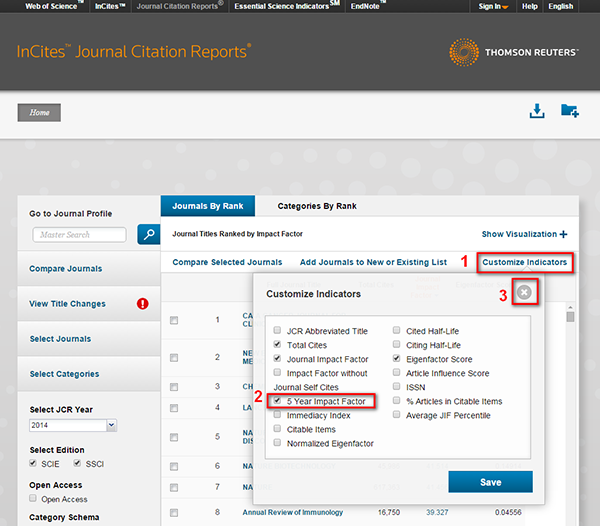Click the magnifier search button

point(149,234)
